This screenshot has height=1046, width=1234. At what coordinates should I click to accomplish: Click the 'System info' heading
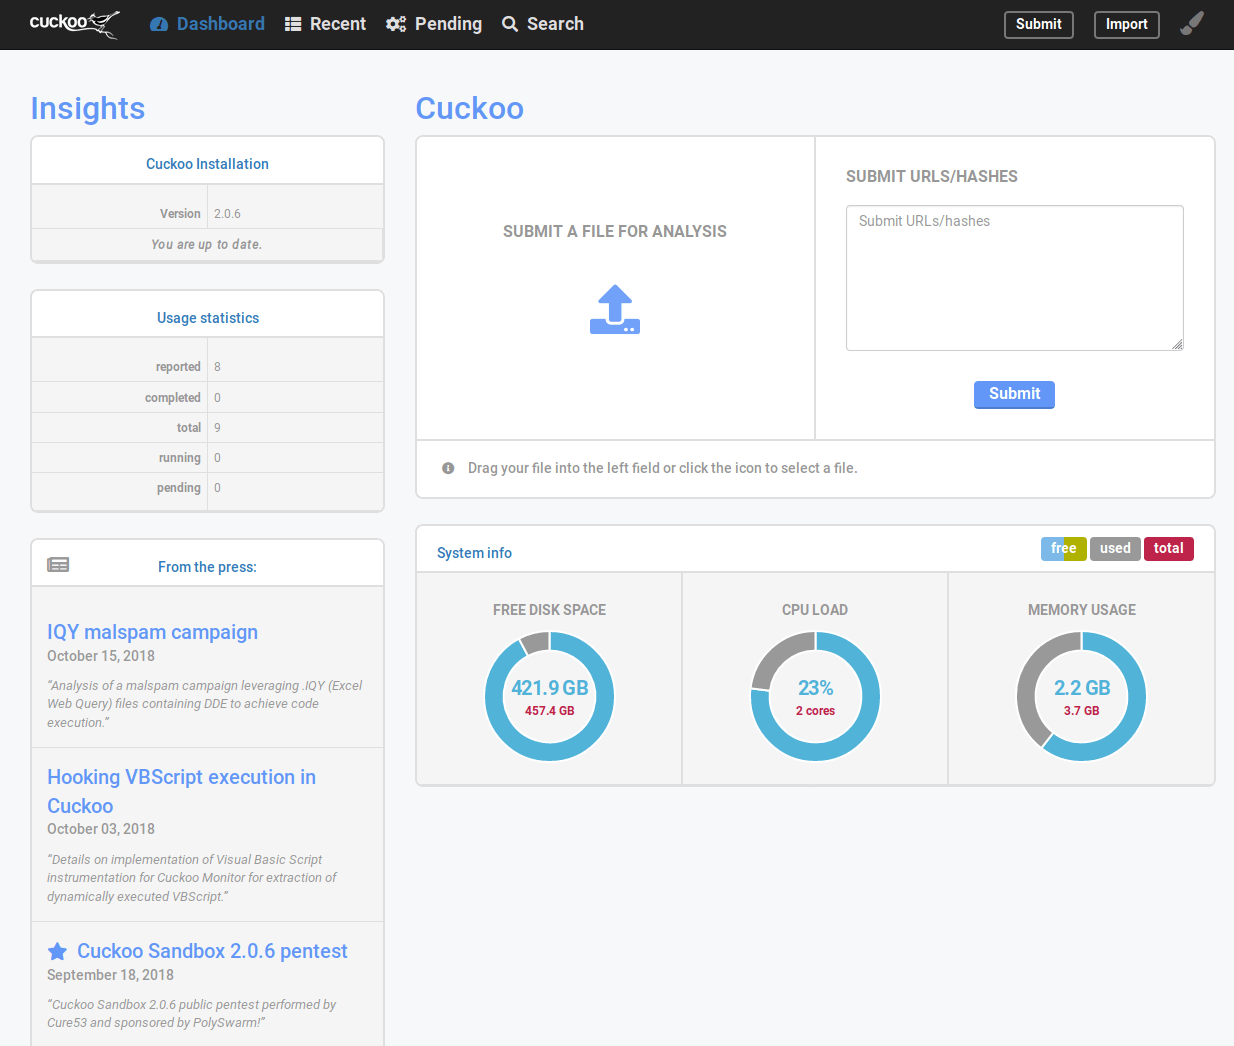coord(474,553)
